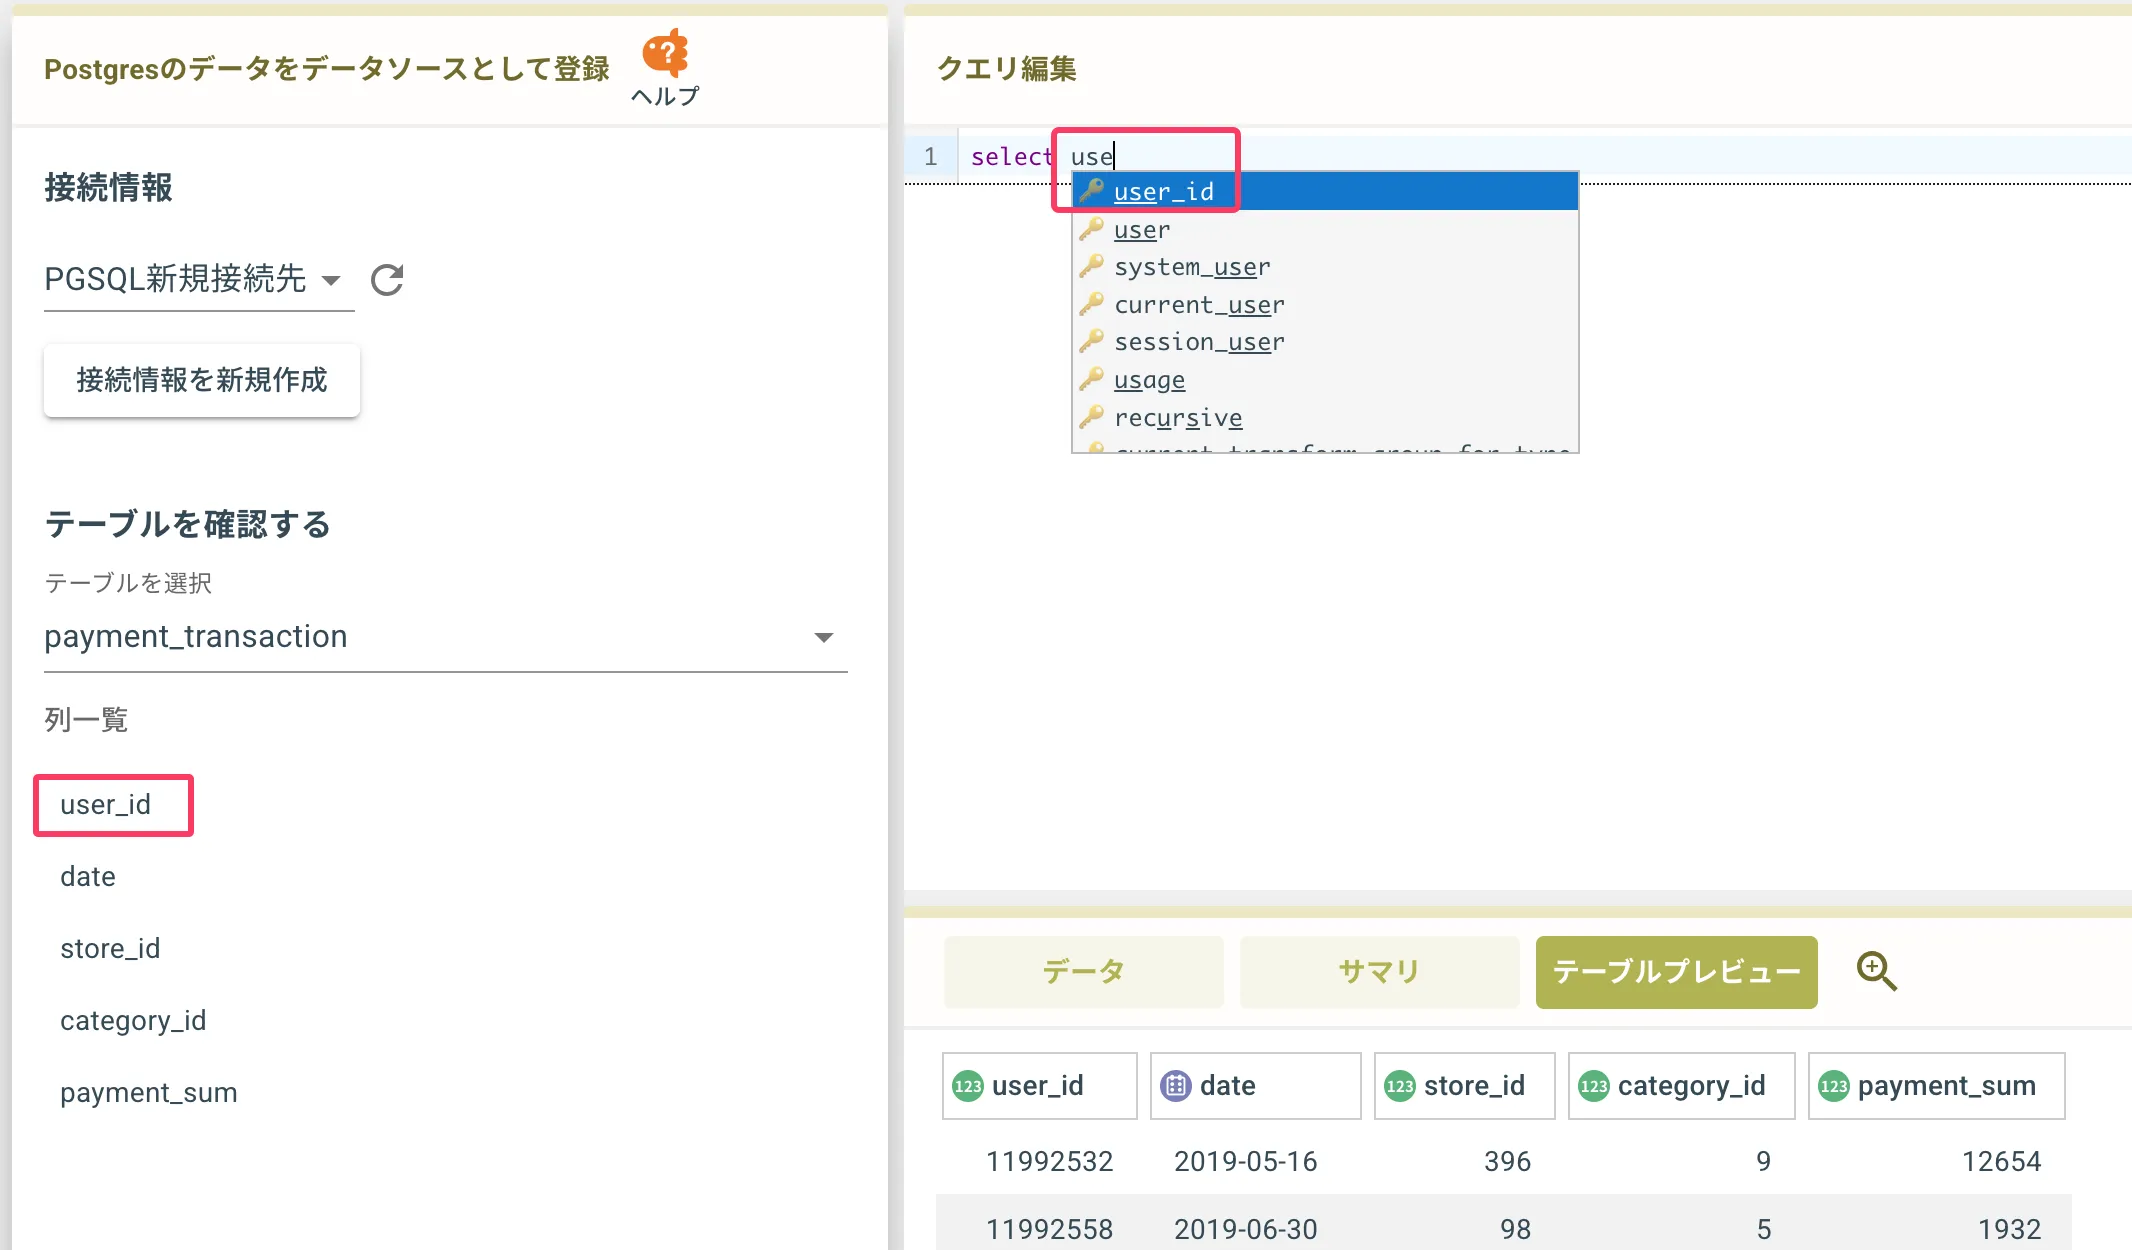Switch to the データ tab

tap(1084, 972)
